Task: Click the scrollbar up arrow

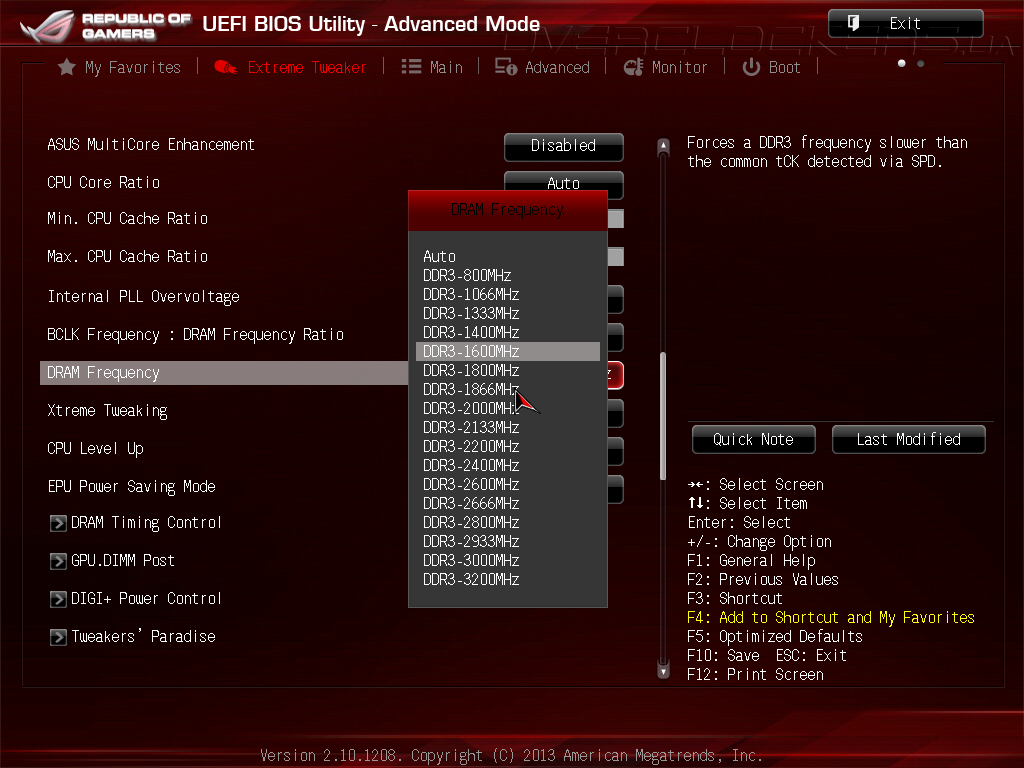Action: [x=663, y=146]
